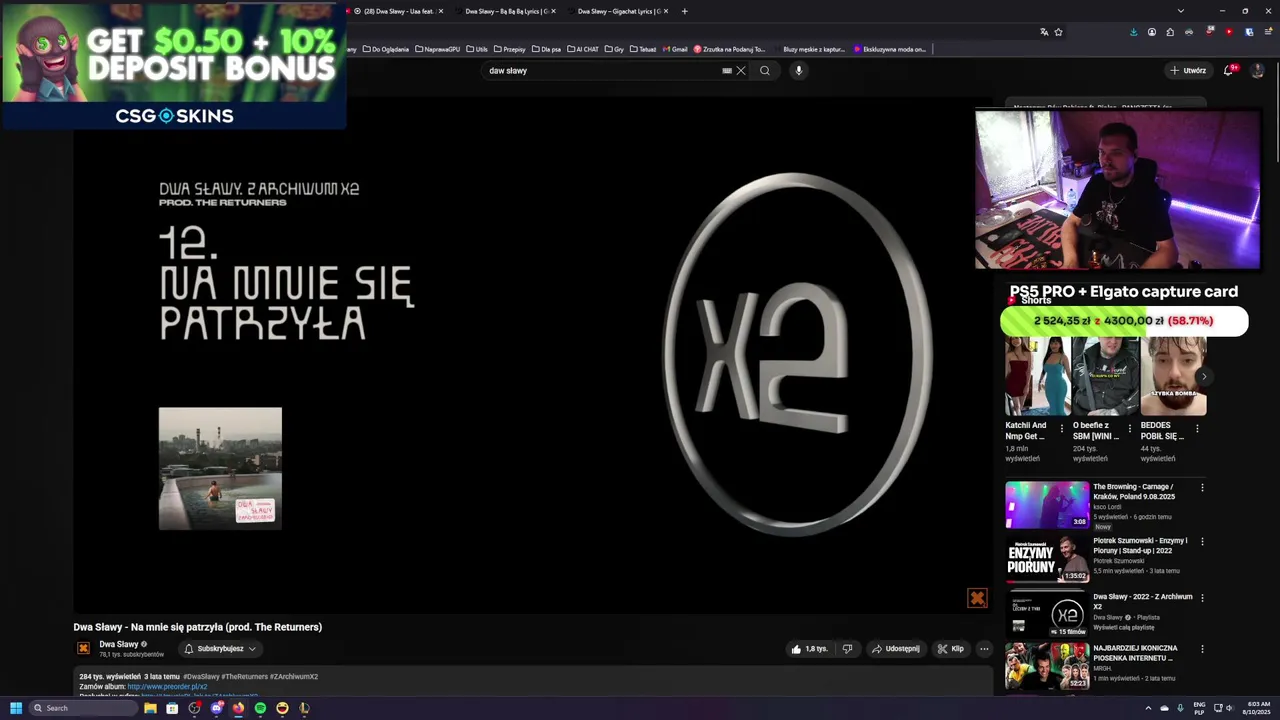Open options for Z Archiwum X2 playlist
The width and height of the screenshot is (1280, 720).
tap(1202, 598)
